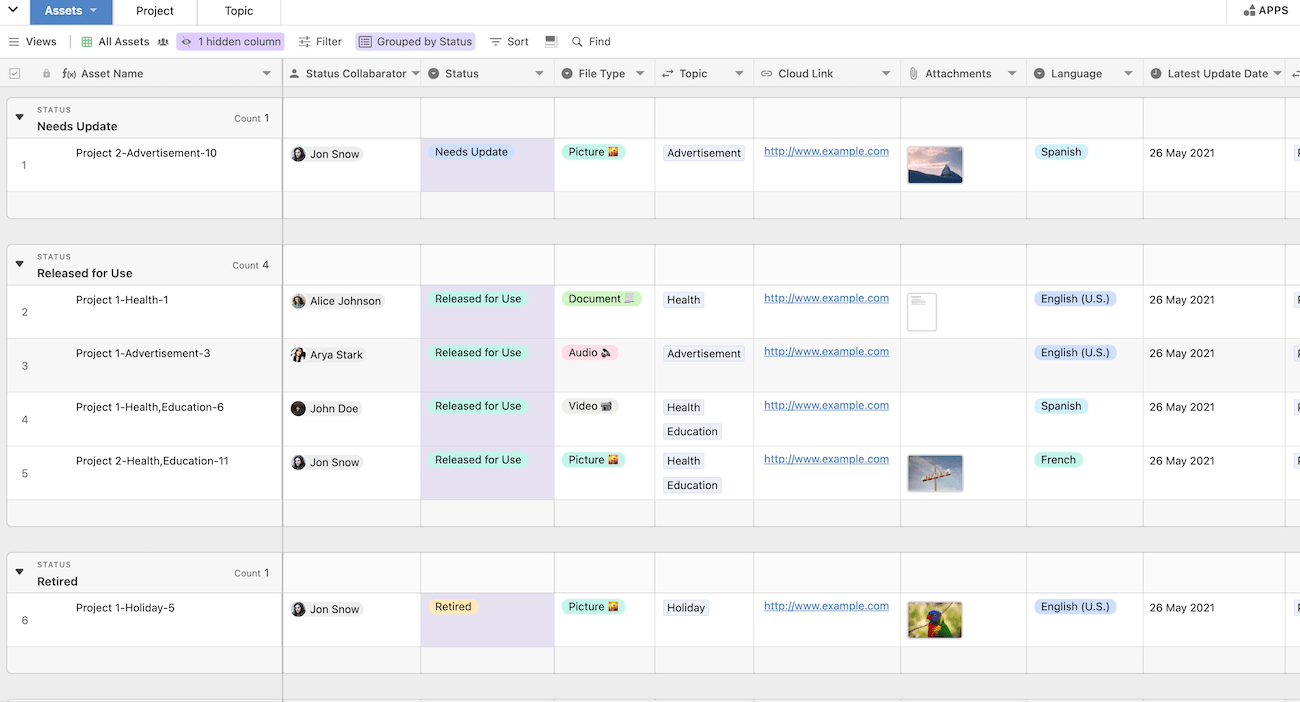Viewport: 1300px width, 702px height.
Task: Click the hidden column eye icon
Action: click(186, 42)
